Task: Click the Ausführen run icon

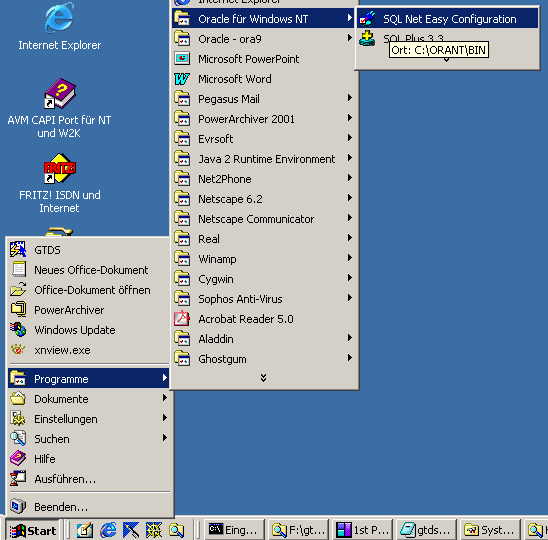Action: 18,478
